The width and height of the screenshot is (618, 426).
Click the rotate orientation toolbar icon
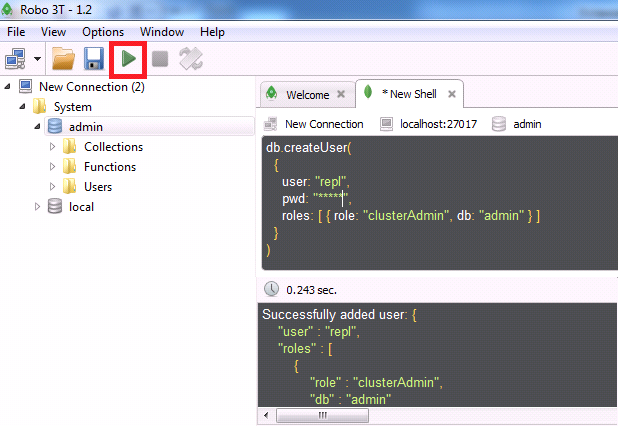click(191, 59)
